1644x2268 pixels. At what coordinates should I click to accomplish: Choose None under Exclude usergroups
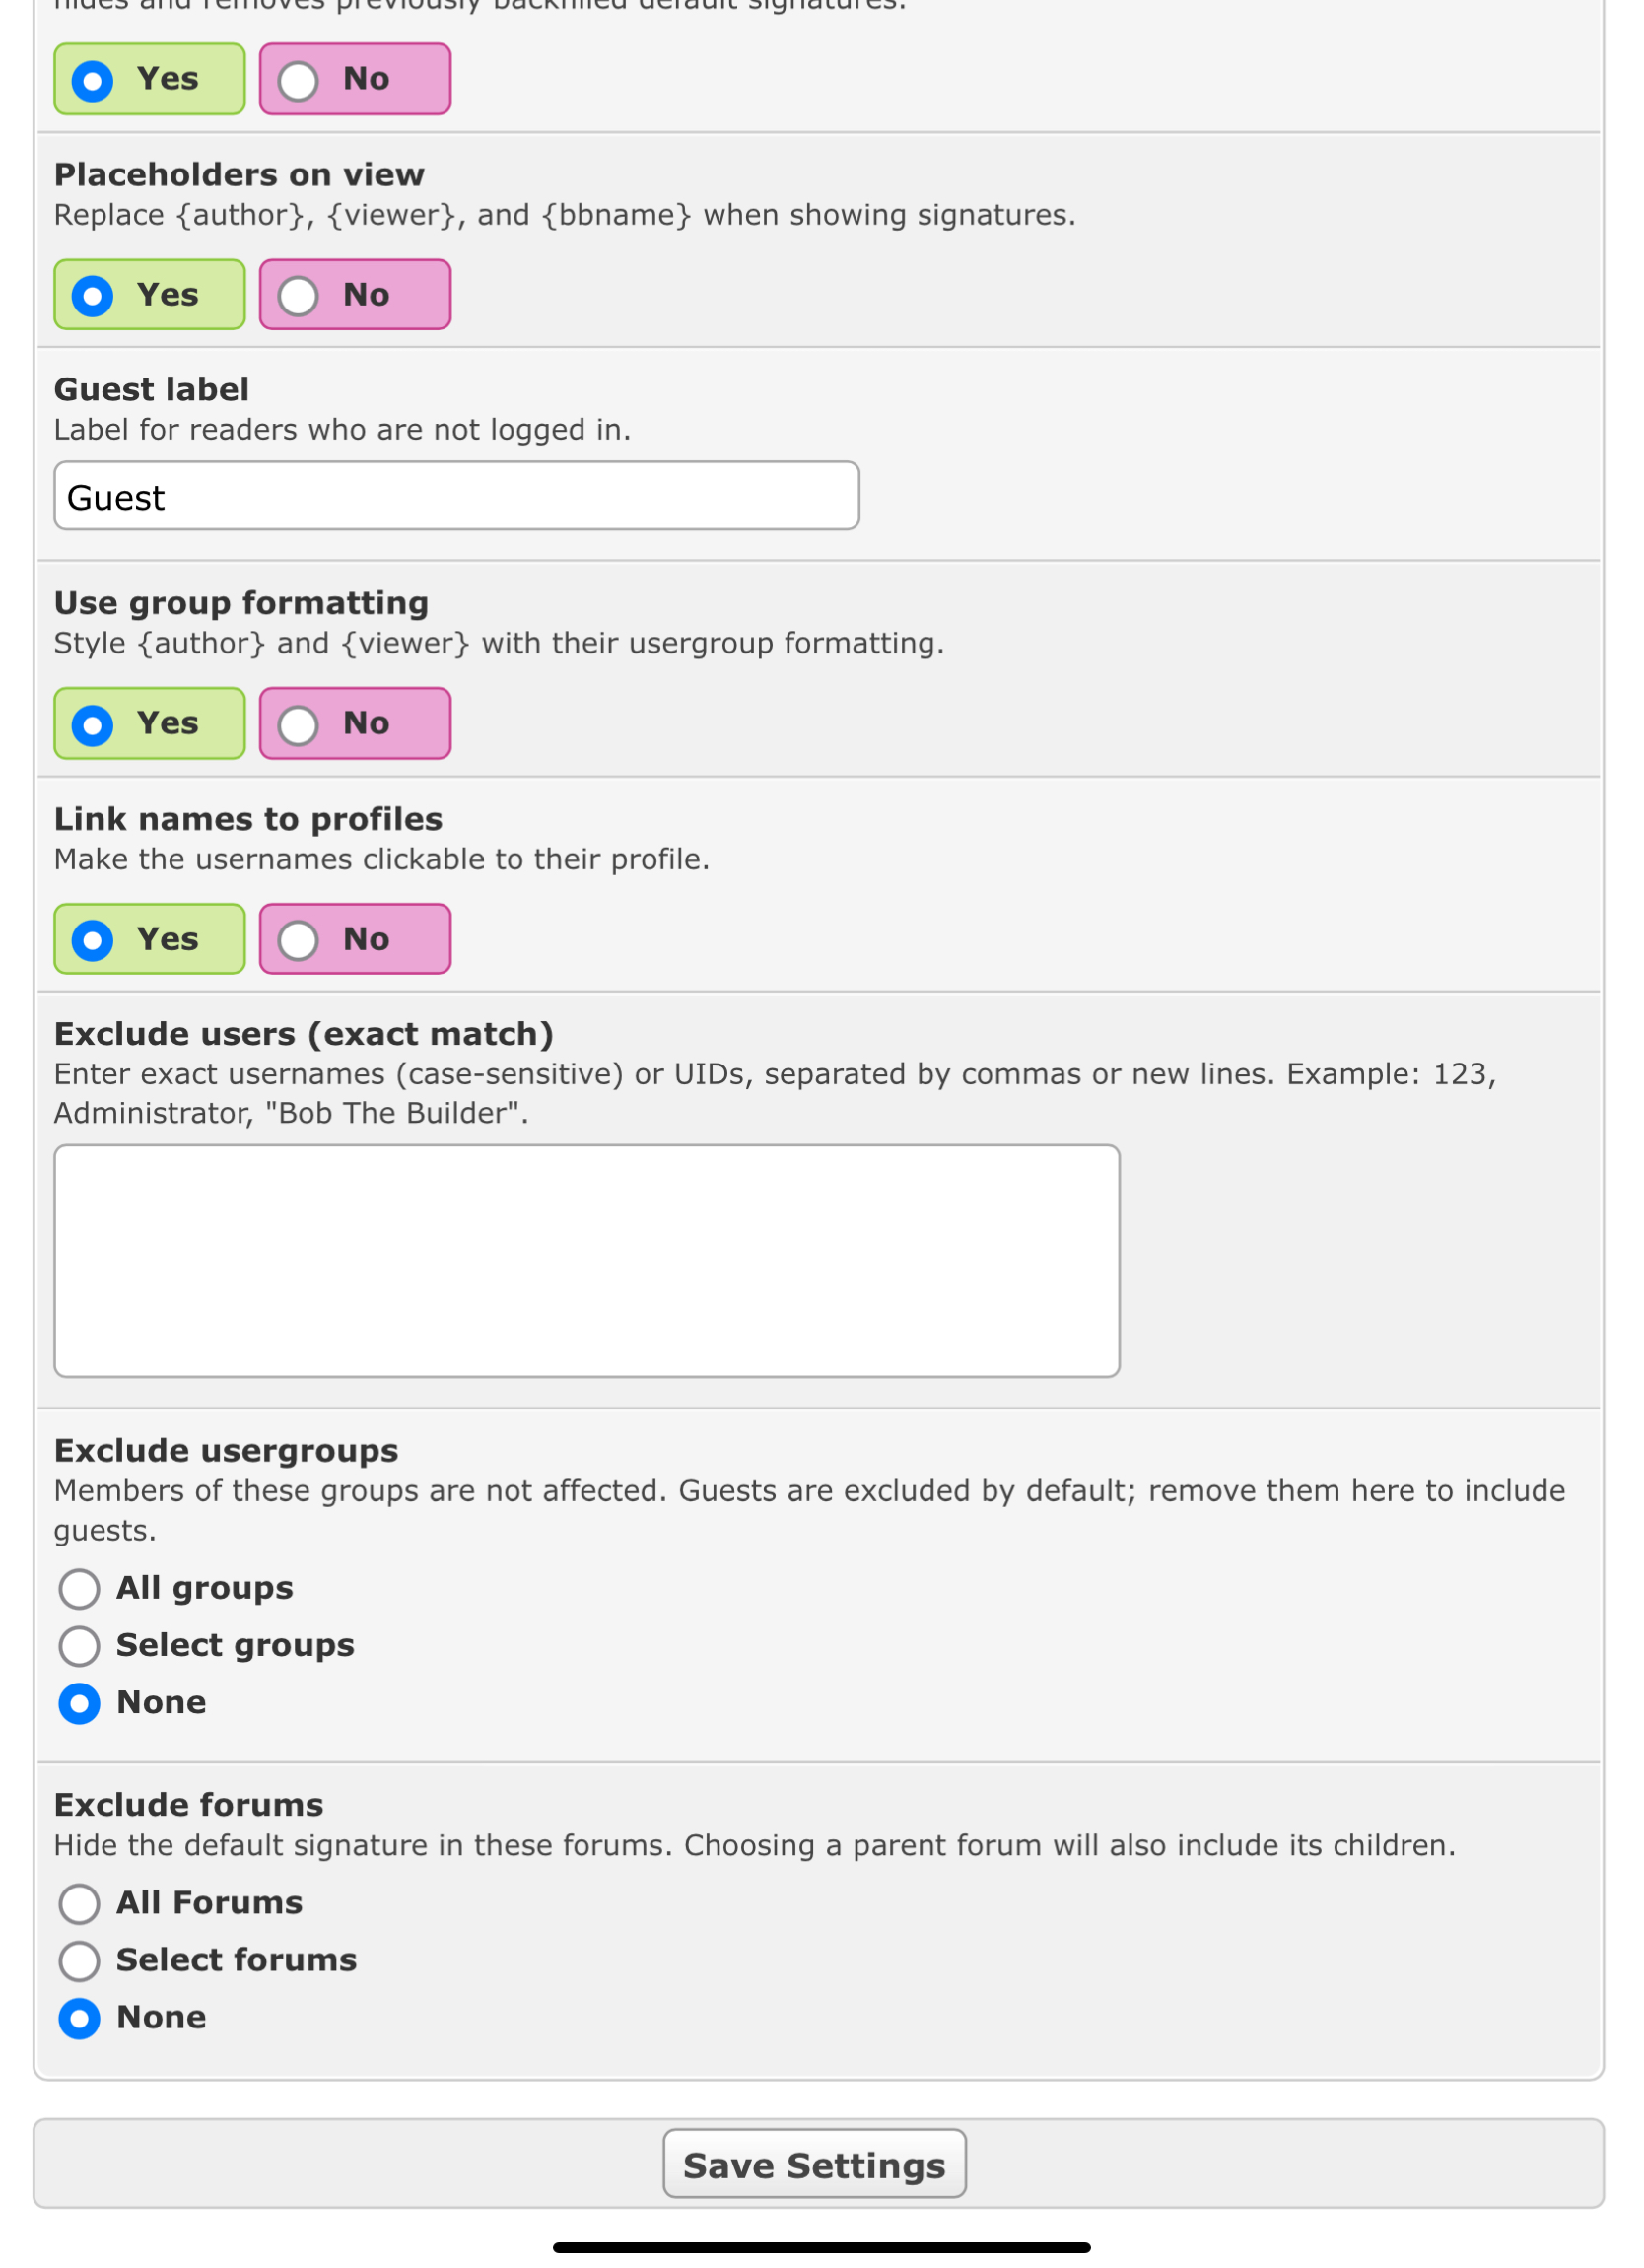(x=79, y=1704)
